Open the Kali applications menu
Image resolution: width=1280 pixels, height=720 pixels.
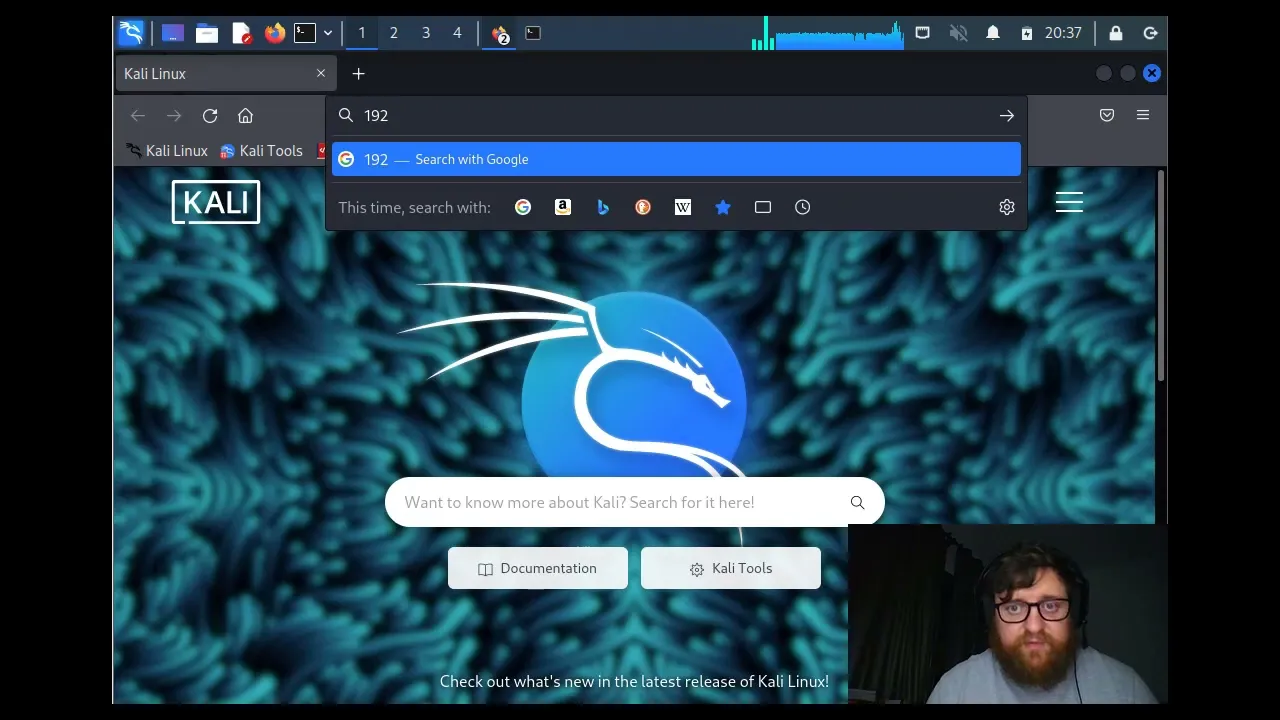[x=131, y=33]
